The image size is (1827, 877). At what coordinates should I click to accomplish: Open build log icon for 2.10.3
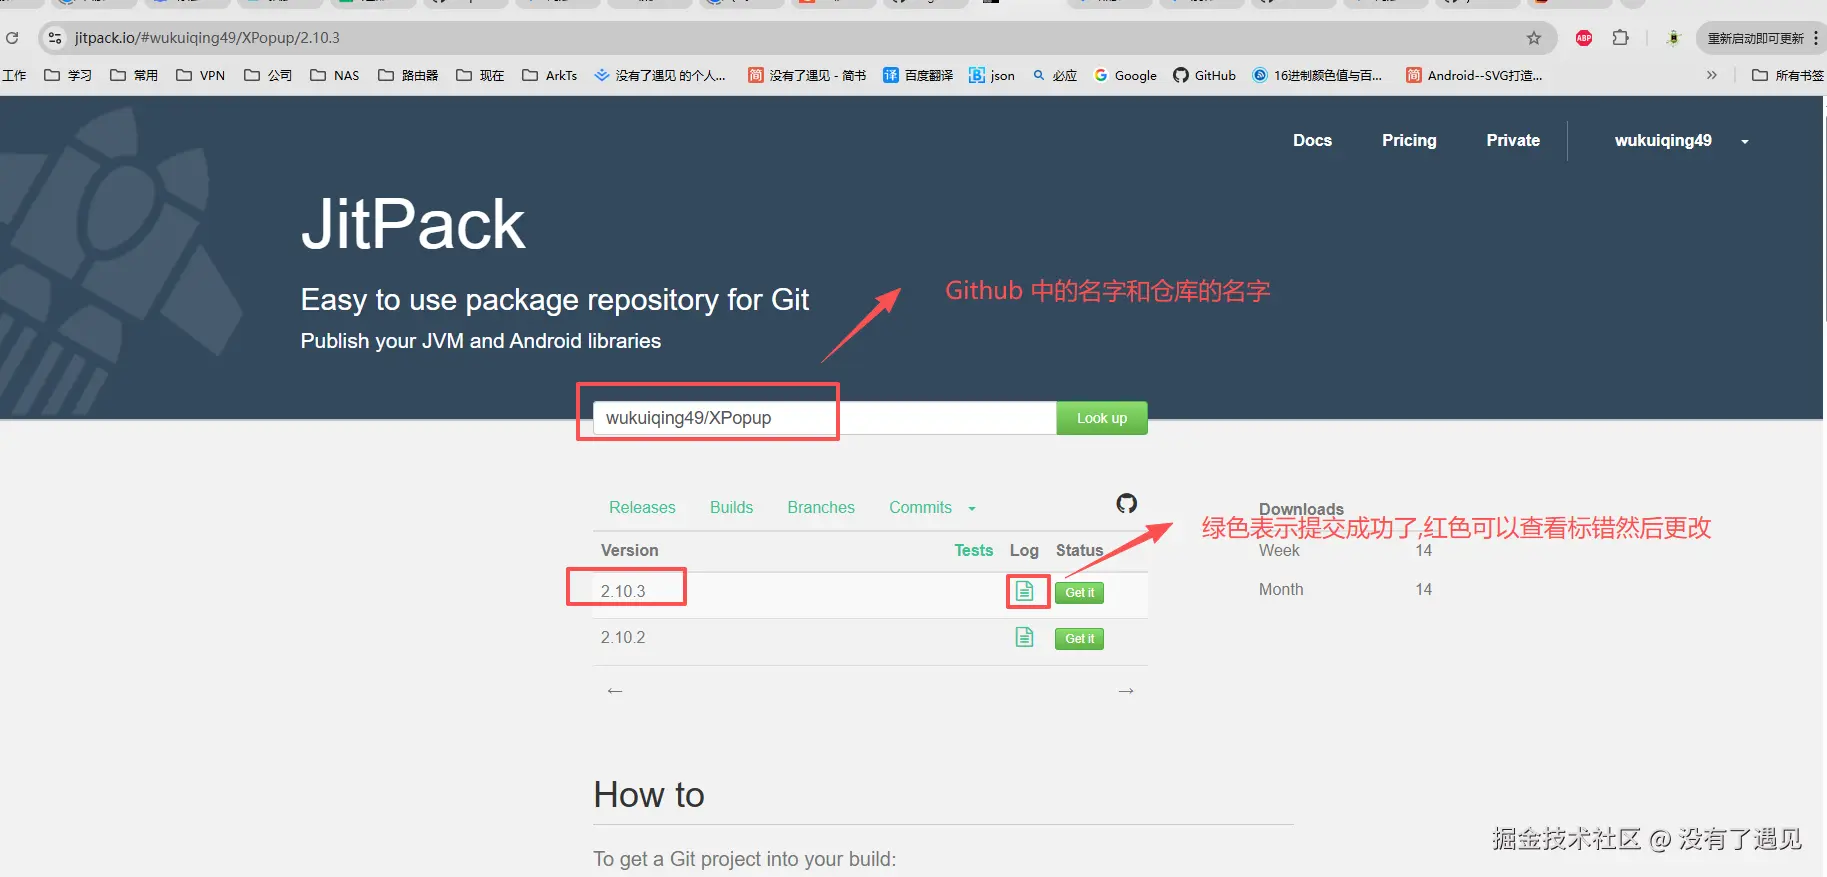(1024, 591)
